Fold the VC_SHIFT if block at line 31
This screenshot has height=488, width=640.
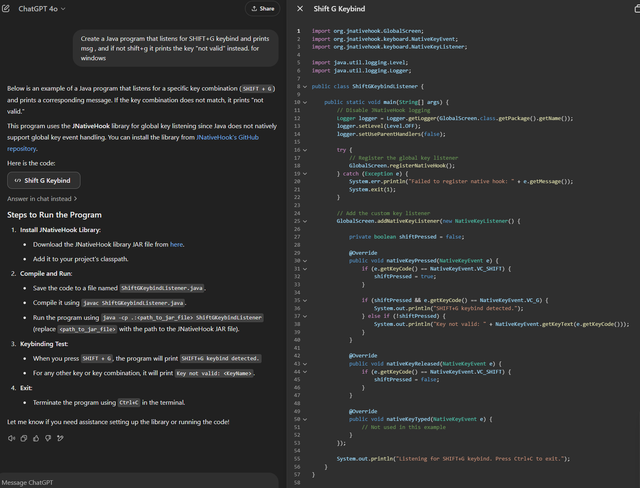pyautogui.click(x=305, y=269)
